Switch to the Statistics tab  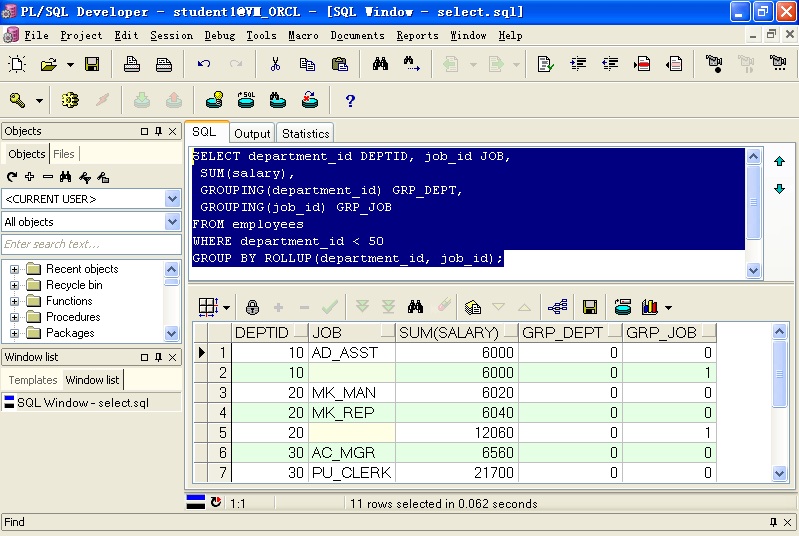pyautogui.click(x=306, y=133)
